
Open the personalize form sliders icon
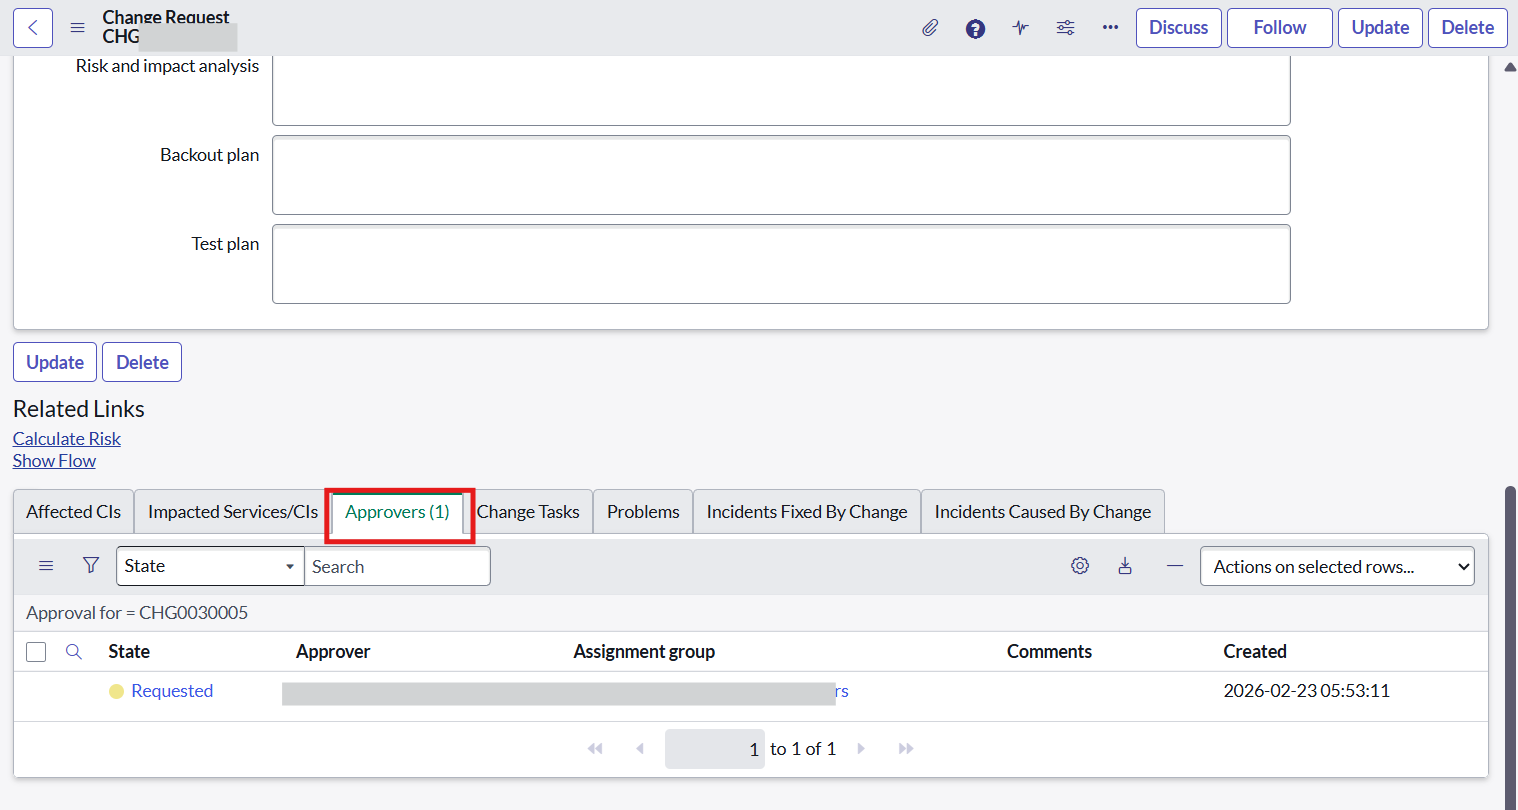(x=1066, y=28)
